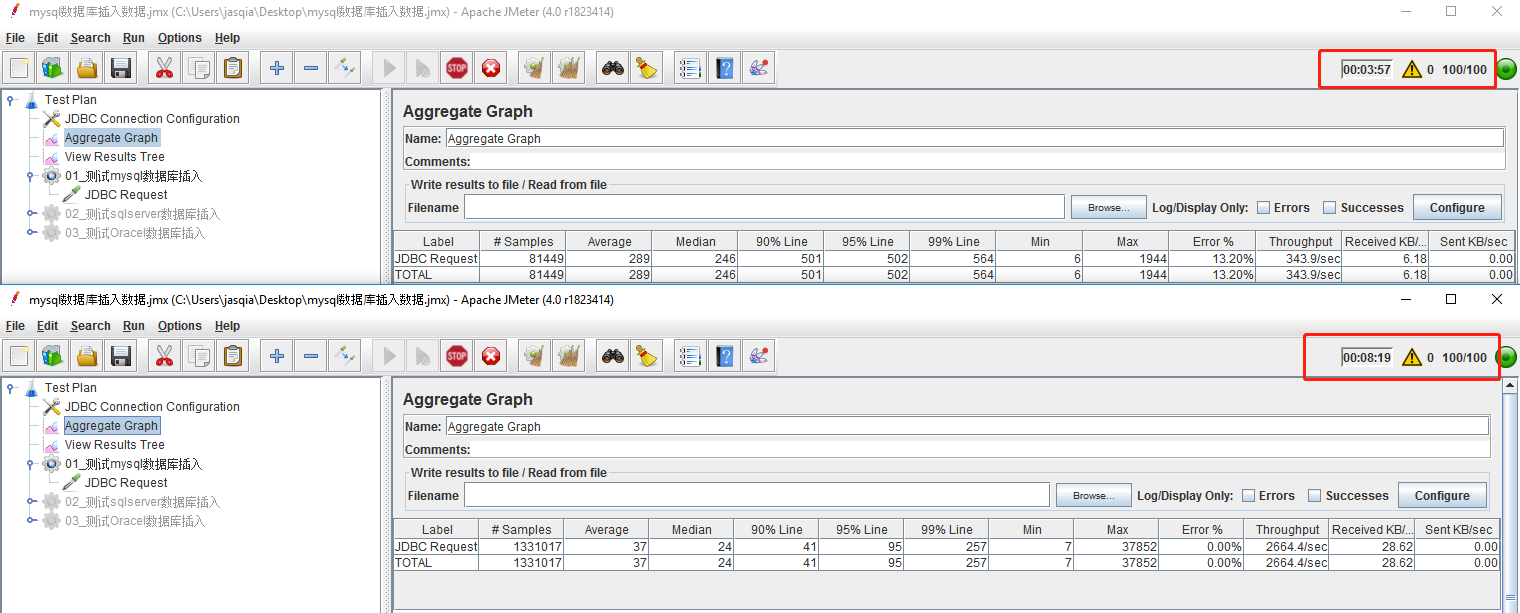Click Clear All brooms icon, top window

tap(569, 68)
